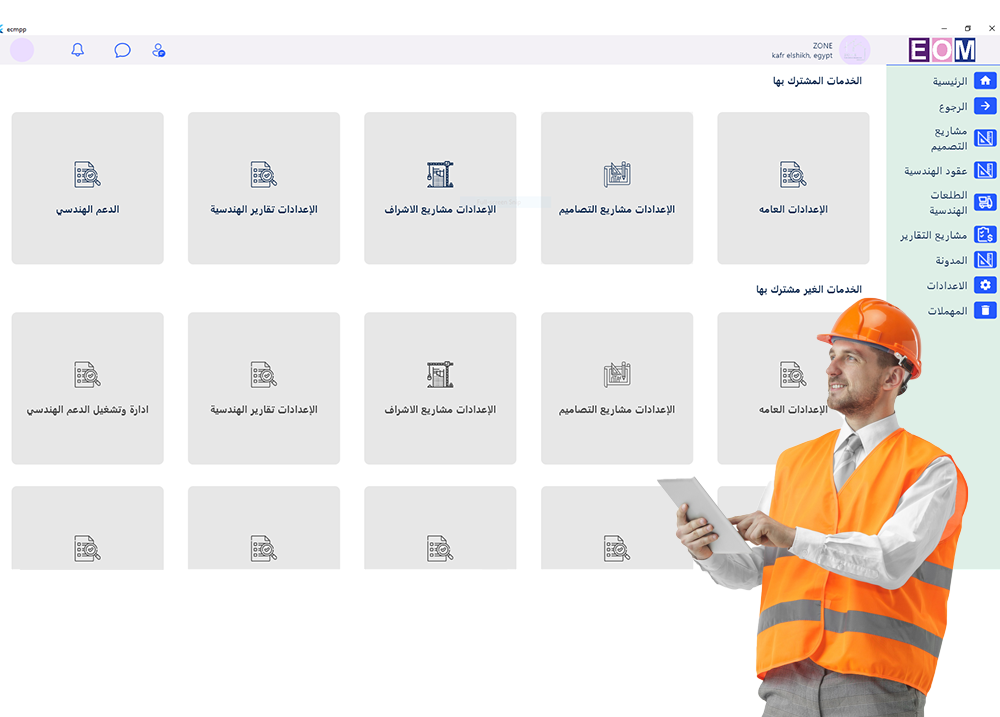Open Design Projects (مشاريع التصميم) icon
Screen dimensions: 1000x717
click(x=985, y=139)
